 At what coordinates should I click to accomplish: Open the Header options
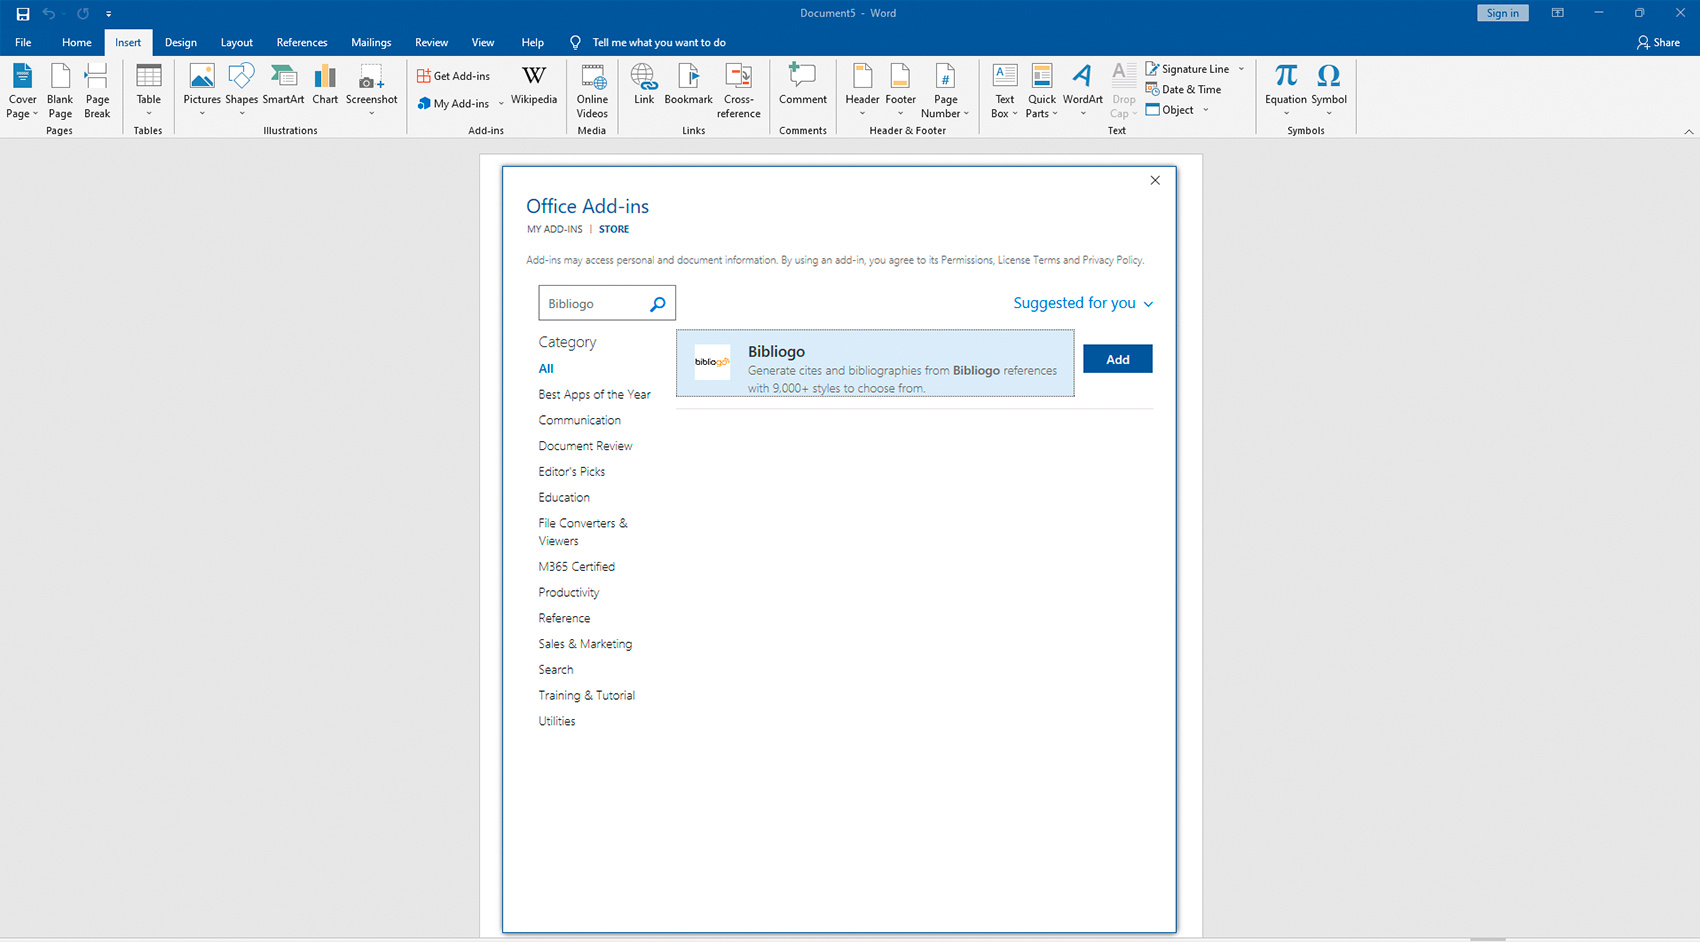(x=862, y=91)
